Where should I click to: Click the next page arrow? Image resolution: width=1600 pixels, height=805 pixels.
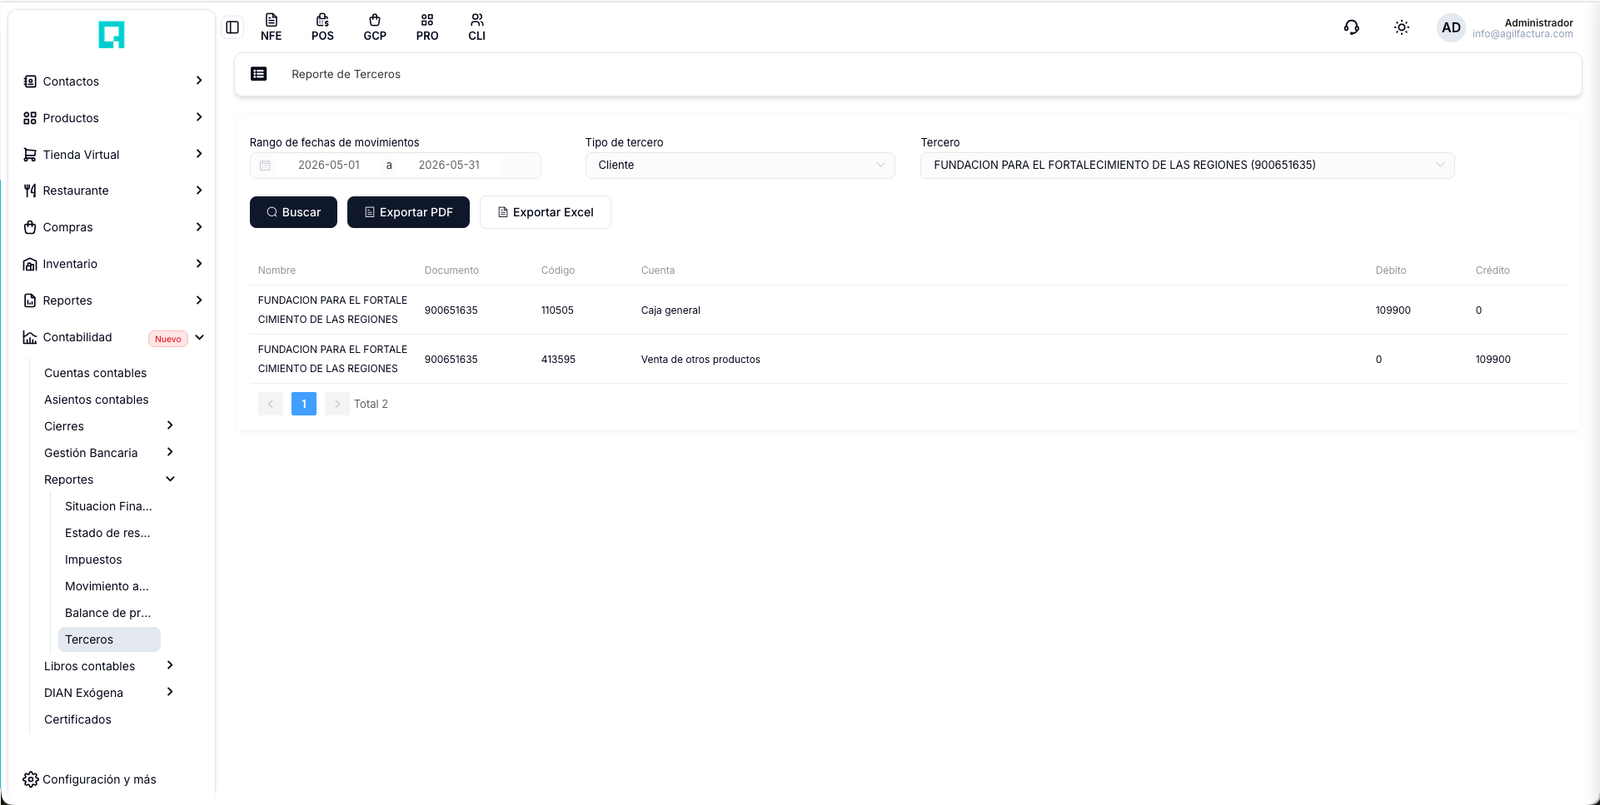[337, 404]
